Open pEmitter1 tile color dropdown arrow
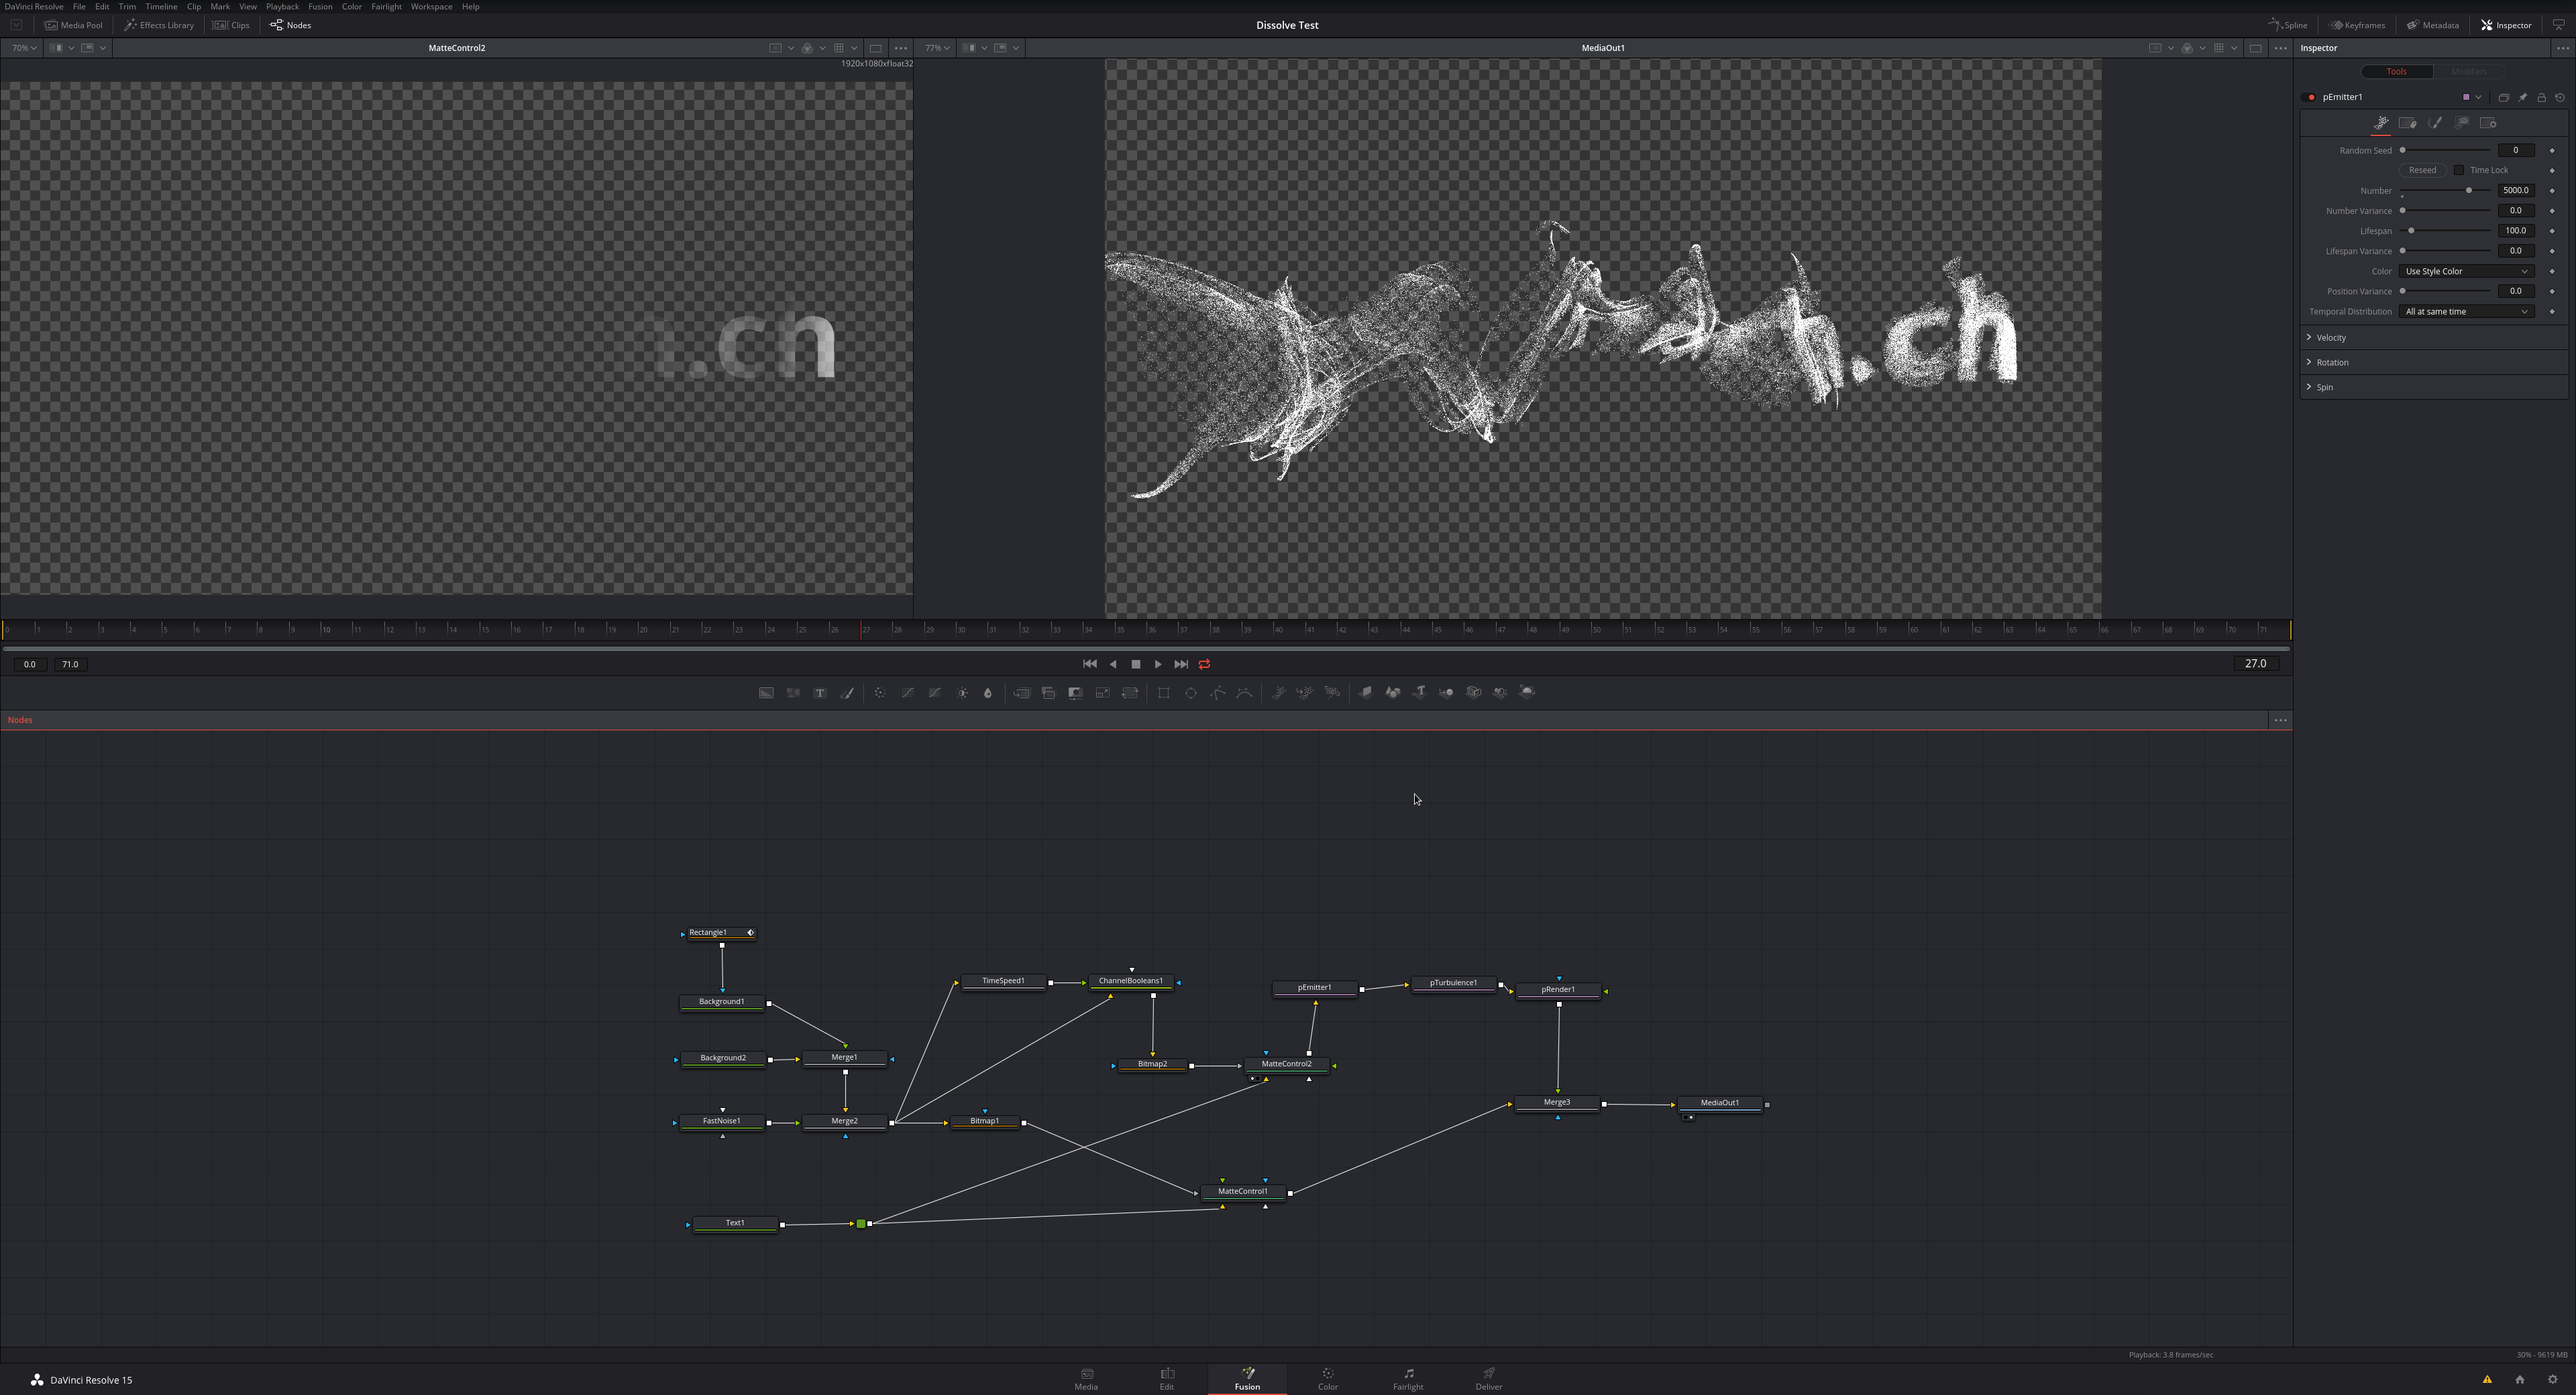Image resolution: width=2576 pixels, height=1395 pixels. click(2478, 97)
